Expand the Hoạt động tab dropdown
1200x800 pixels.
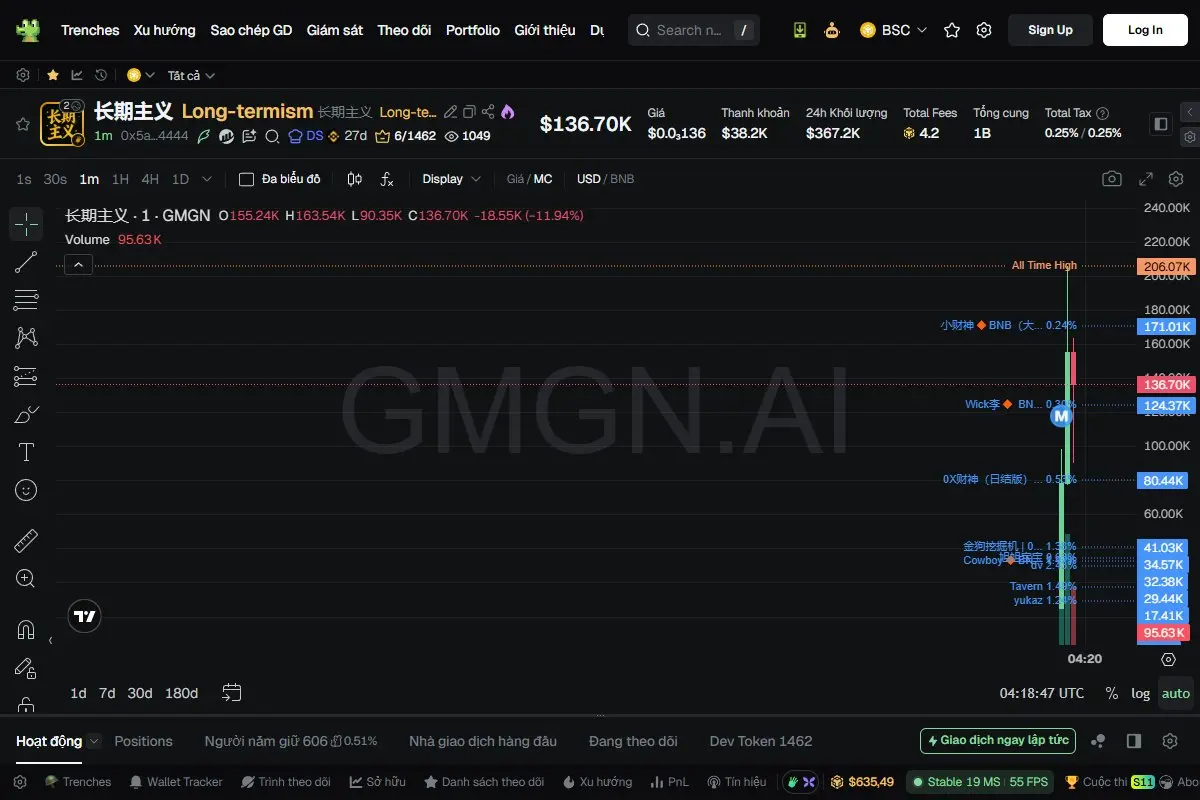tap(94, 741)
